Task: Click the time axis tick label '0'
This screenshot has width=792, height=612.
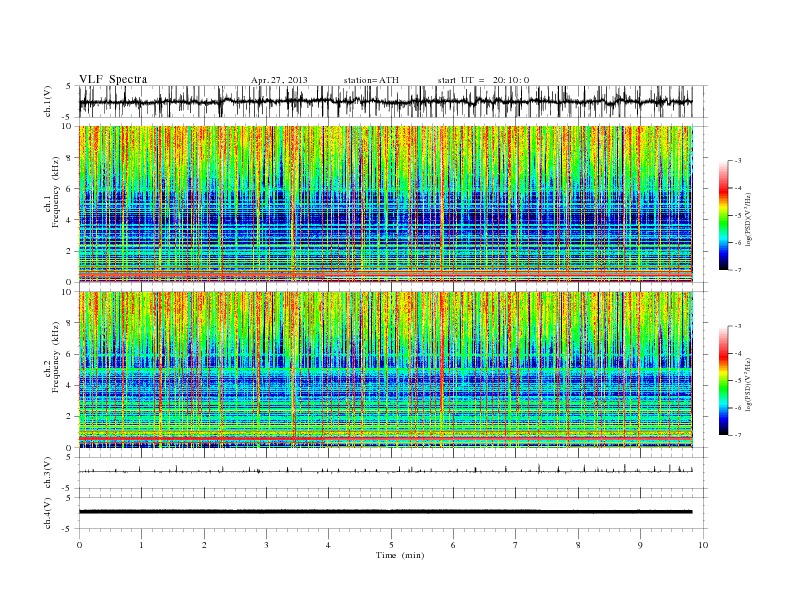Action: point(79,545)
